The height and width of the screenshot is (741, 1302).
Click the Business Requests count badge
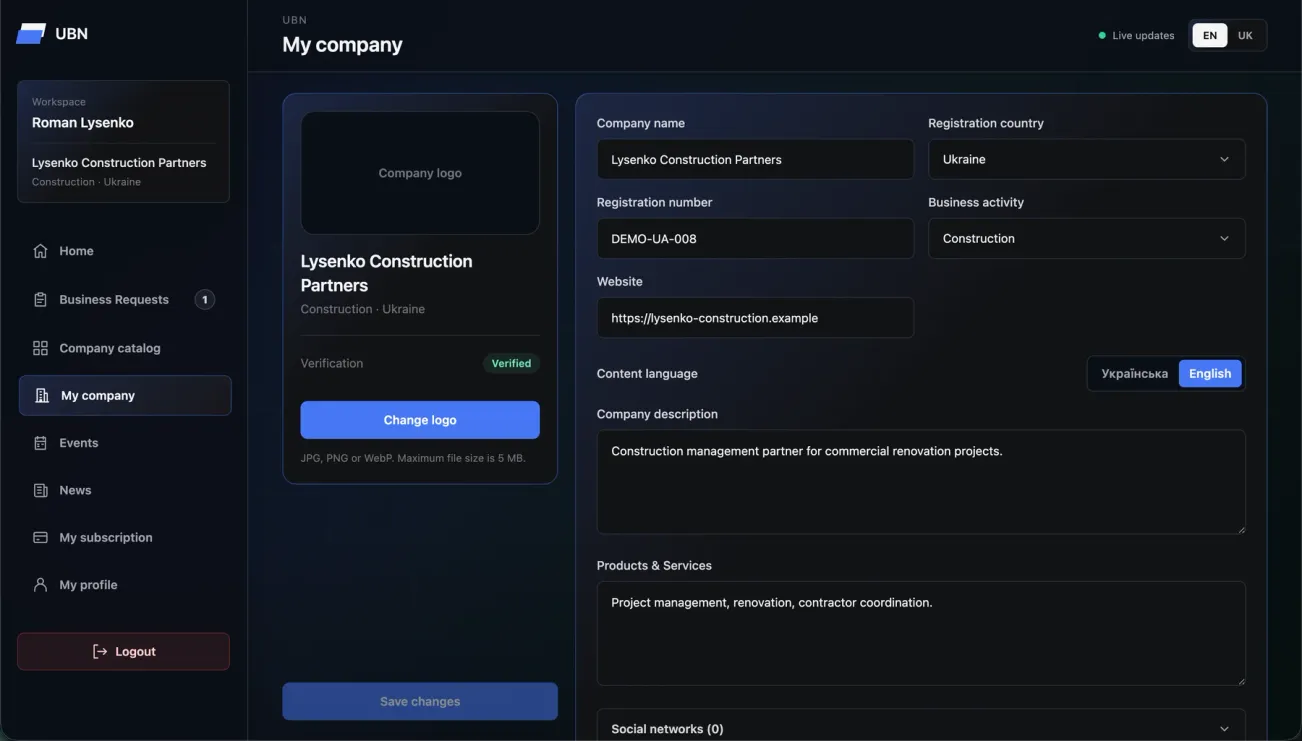tap(204, 300)
